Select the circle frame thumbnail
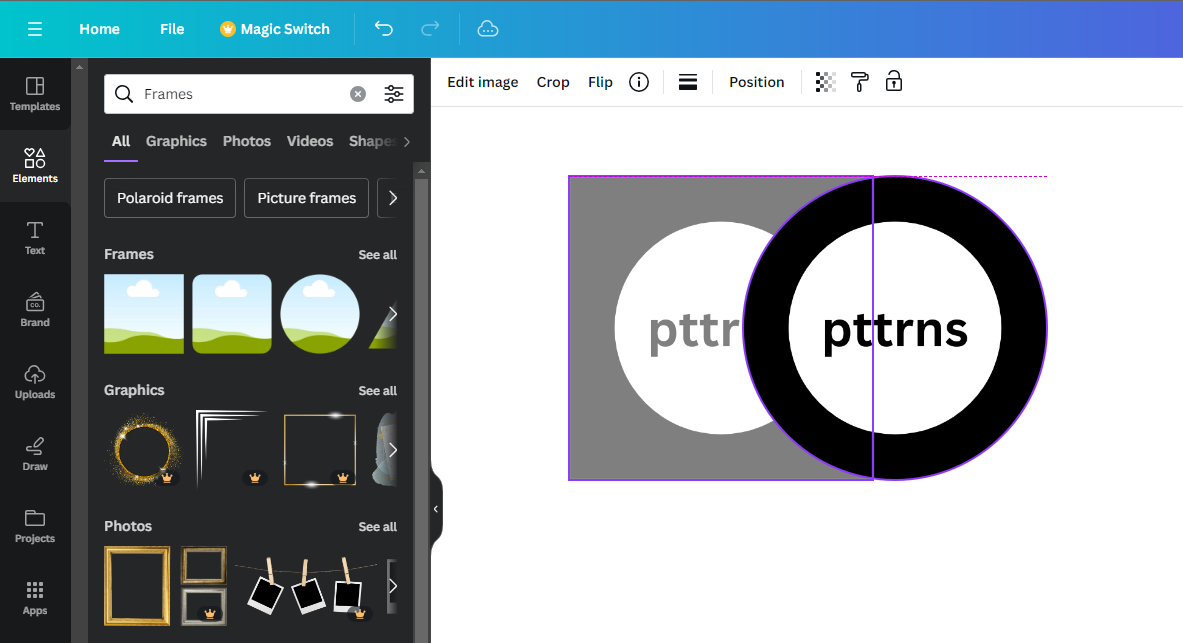The width and height of the screenshot is (1183, 643). 320,314
